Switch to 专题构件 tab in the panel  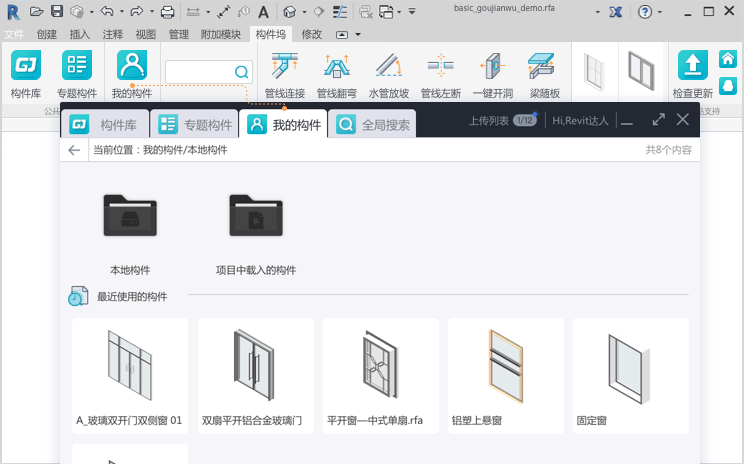click(x=194, y=124)
